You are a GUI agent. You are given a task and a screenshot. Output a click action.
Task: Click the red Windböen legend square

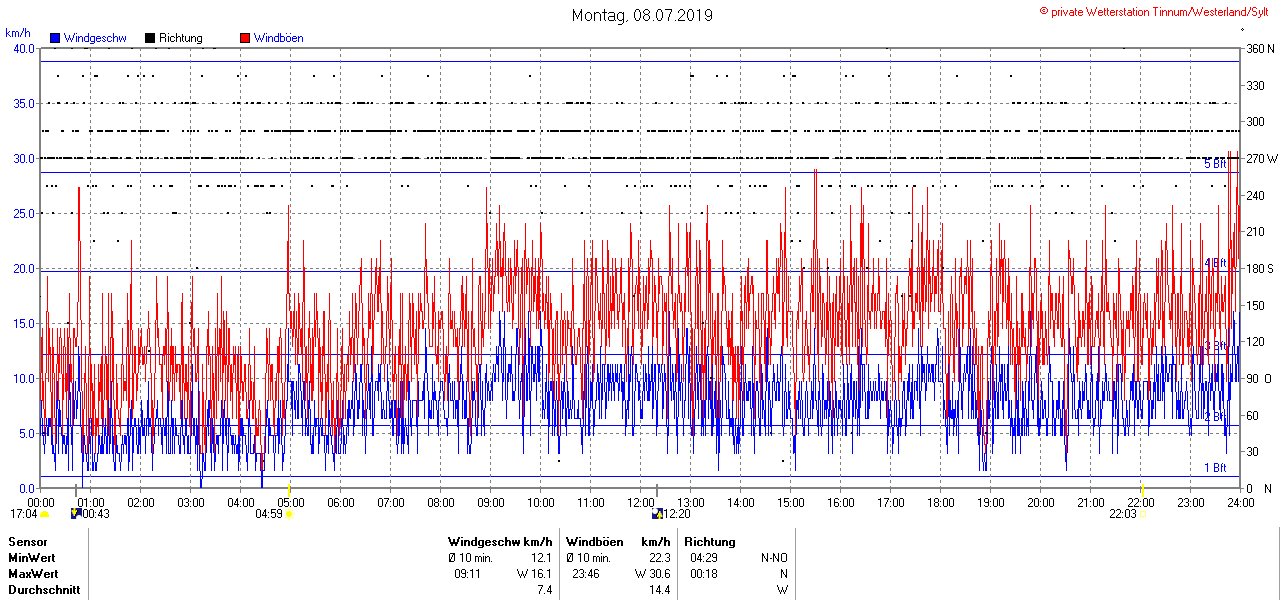click(245, 38)
